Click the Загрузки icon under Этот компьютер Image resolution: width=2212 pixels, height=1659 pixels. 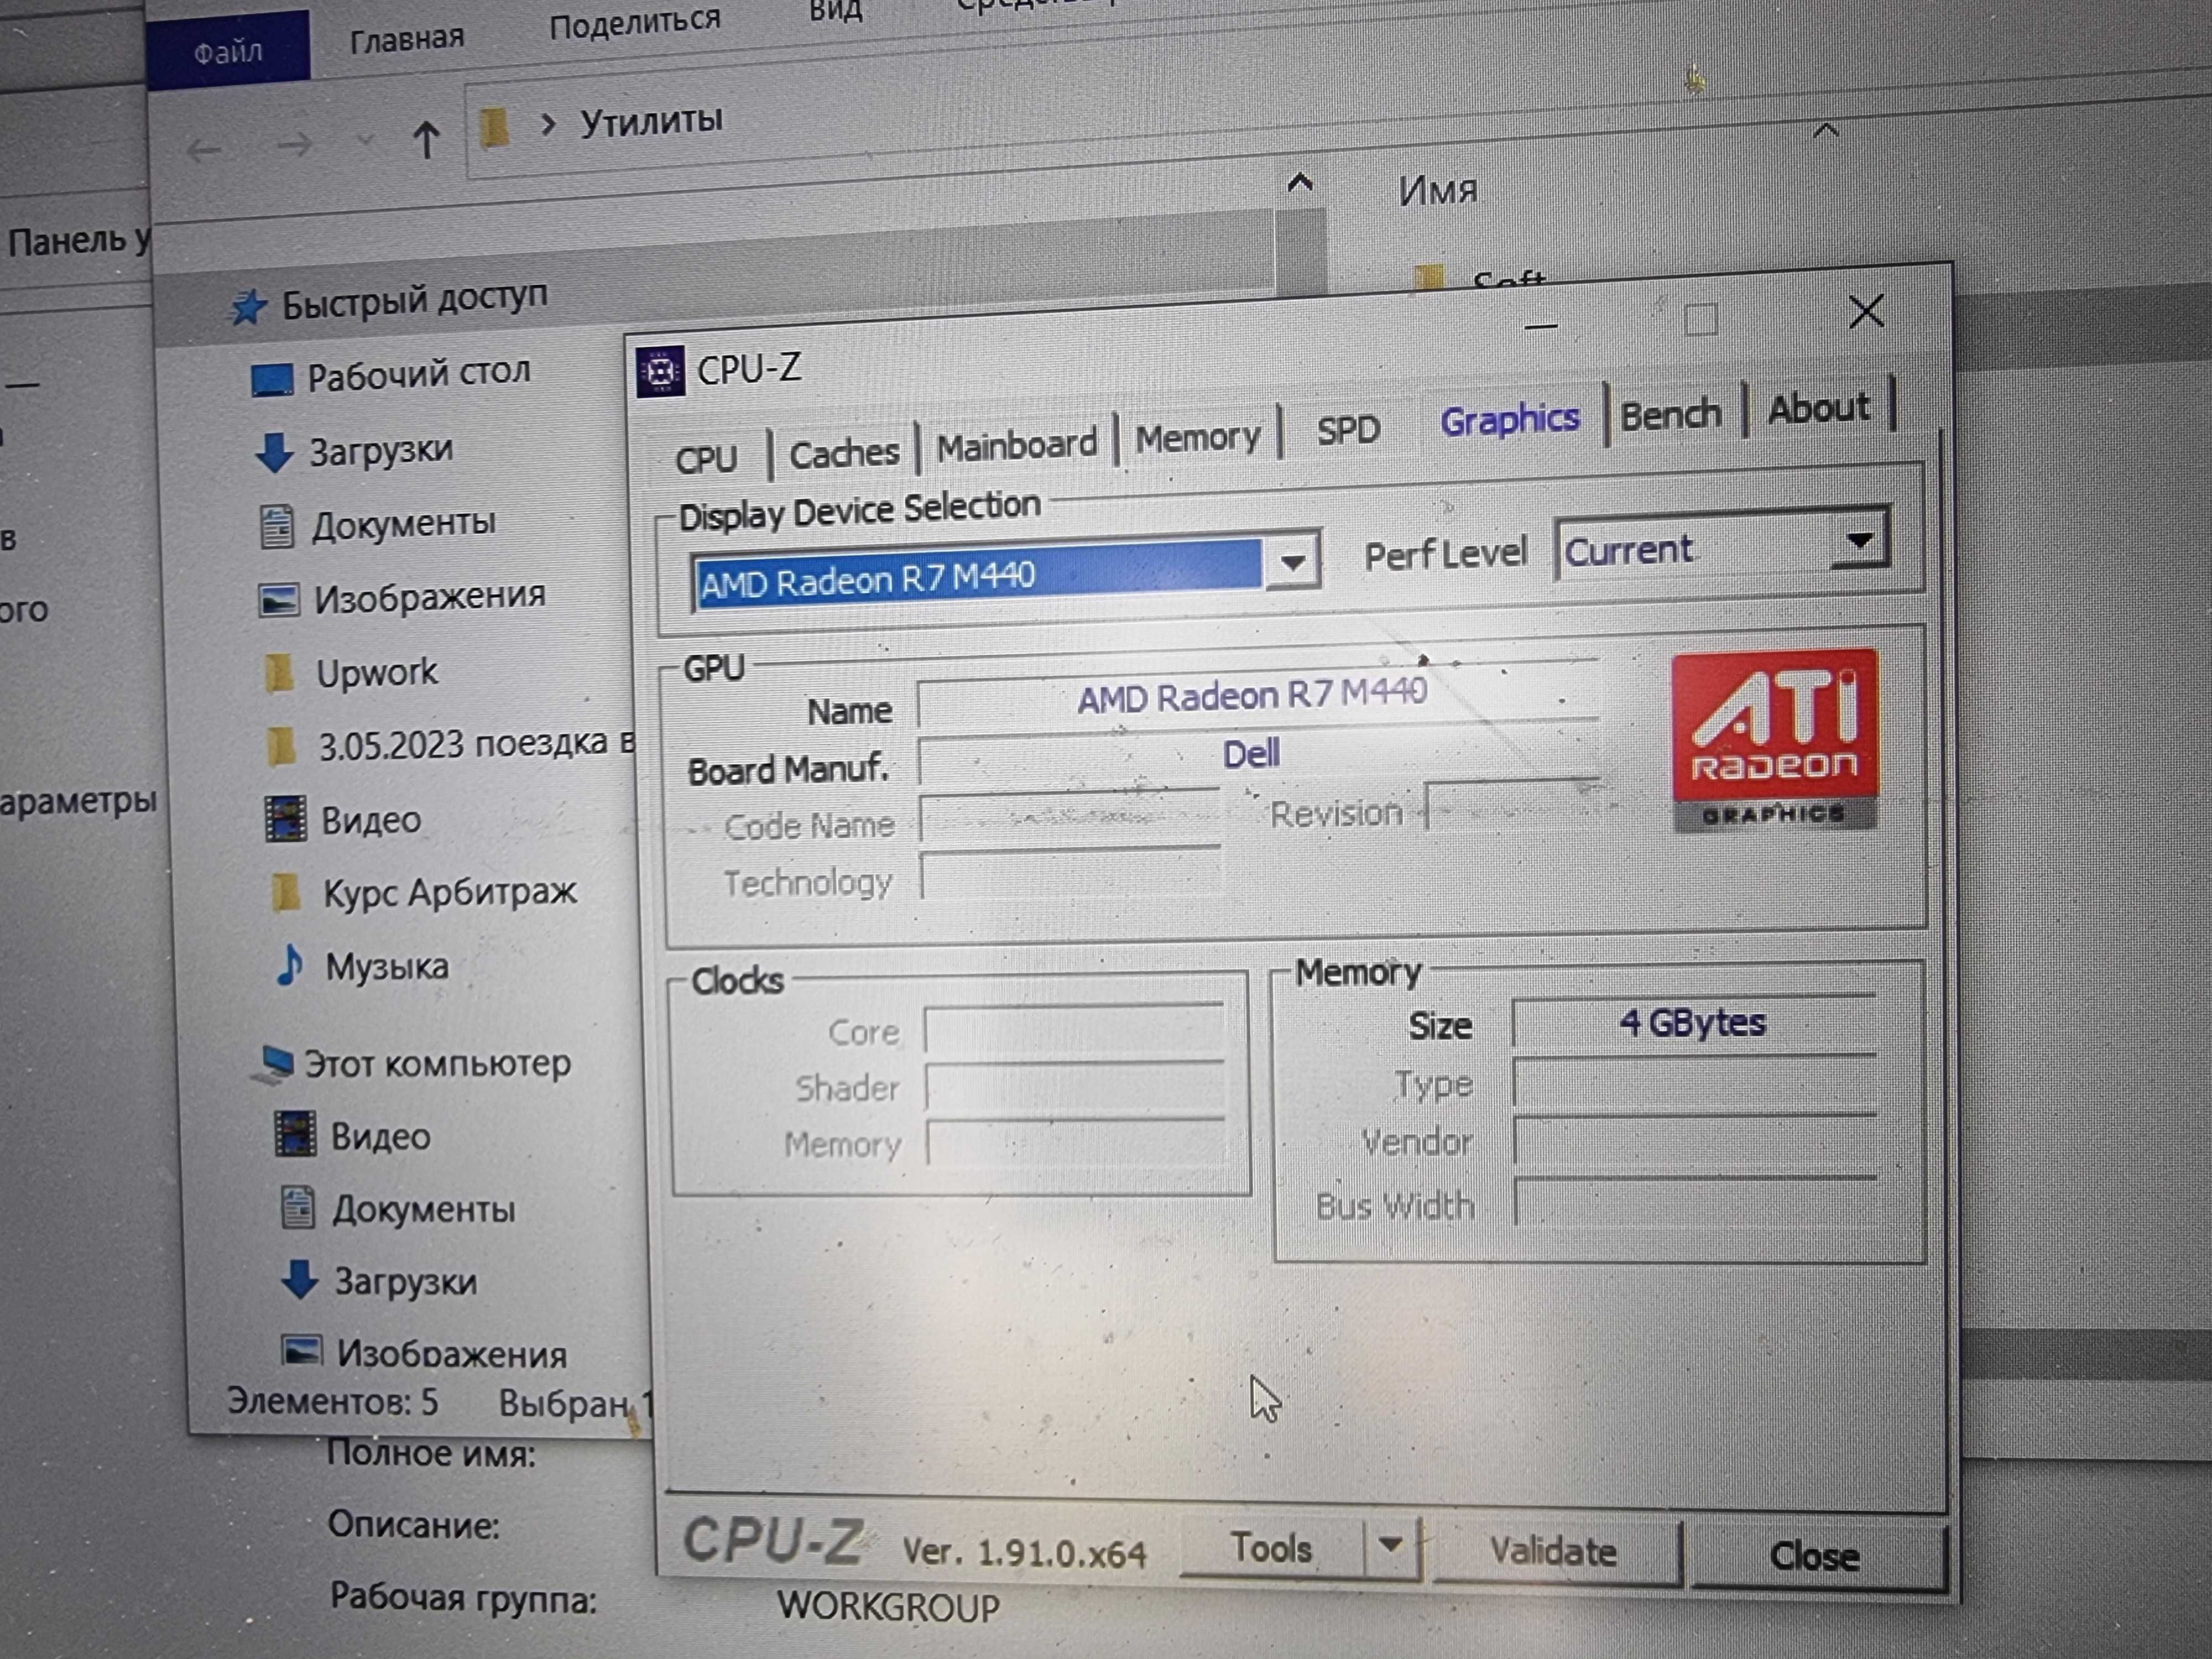point(299,1279)
